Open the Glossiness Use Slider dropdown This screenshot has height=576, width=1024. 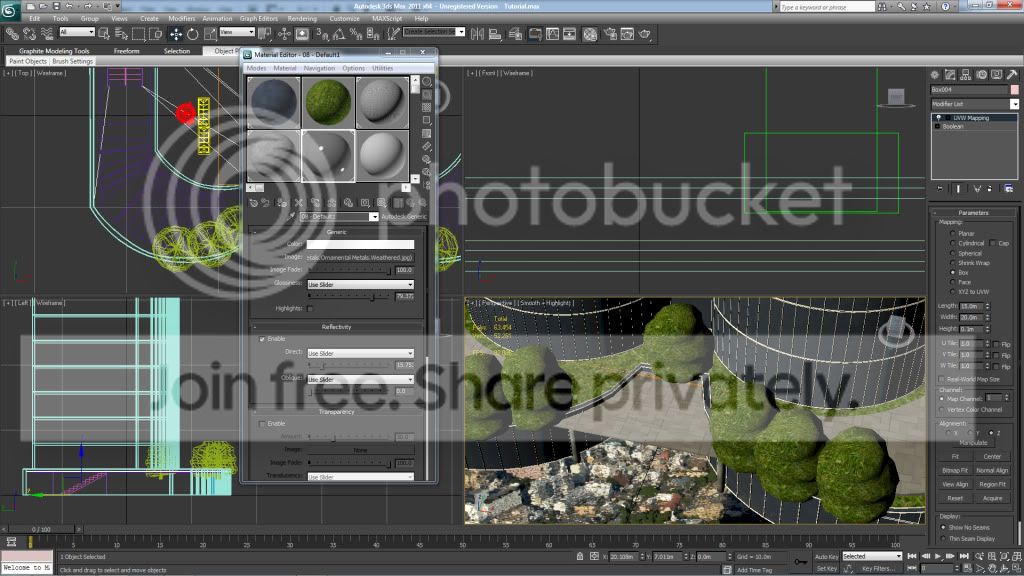[360, 285]
